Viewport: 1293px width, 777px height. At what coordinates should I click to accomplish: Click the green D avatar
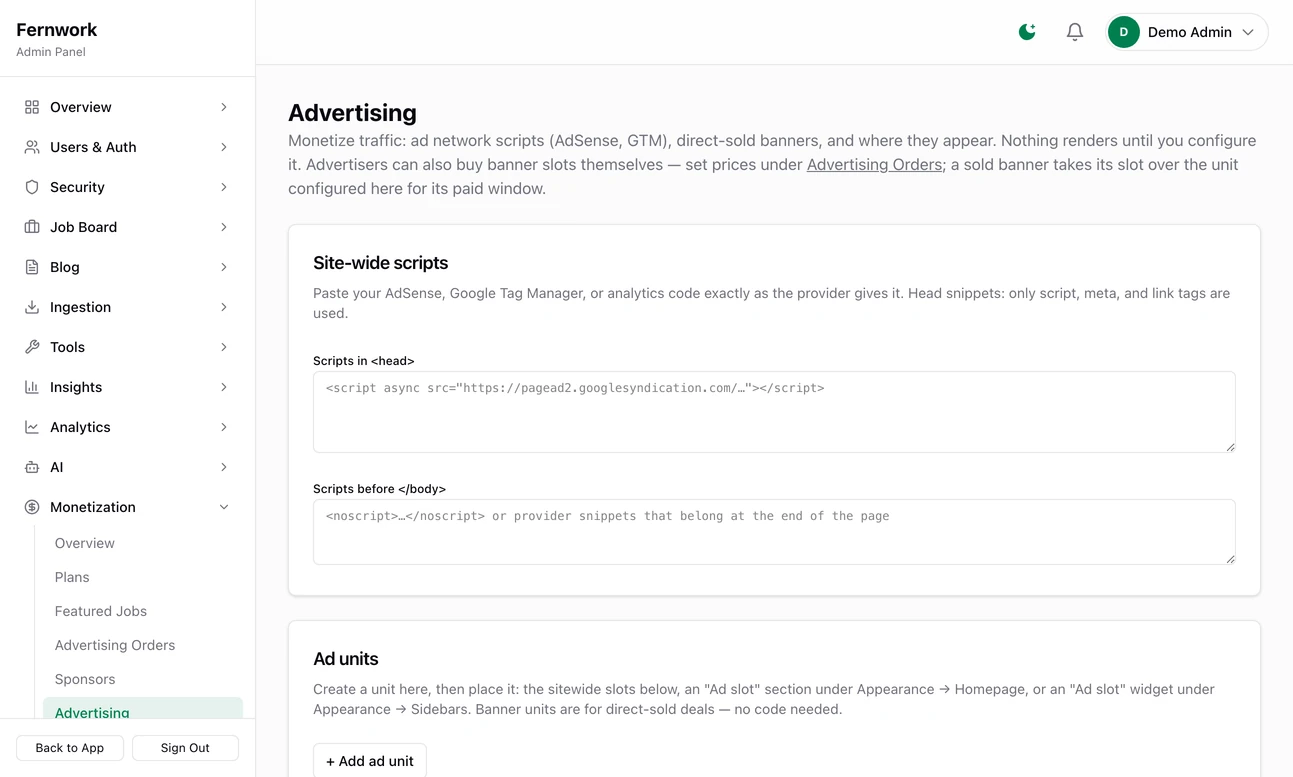[x=1124, y=32]
